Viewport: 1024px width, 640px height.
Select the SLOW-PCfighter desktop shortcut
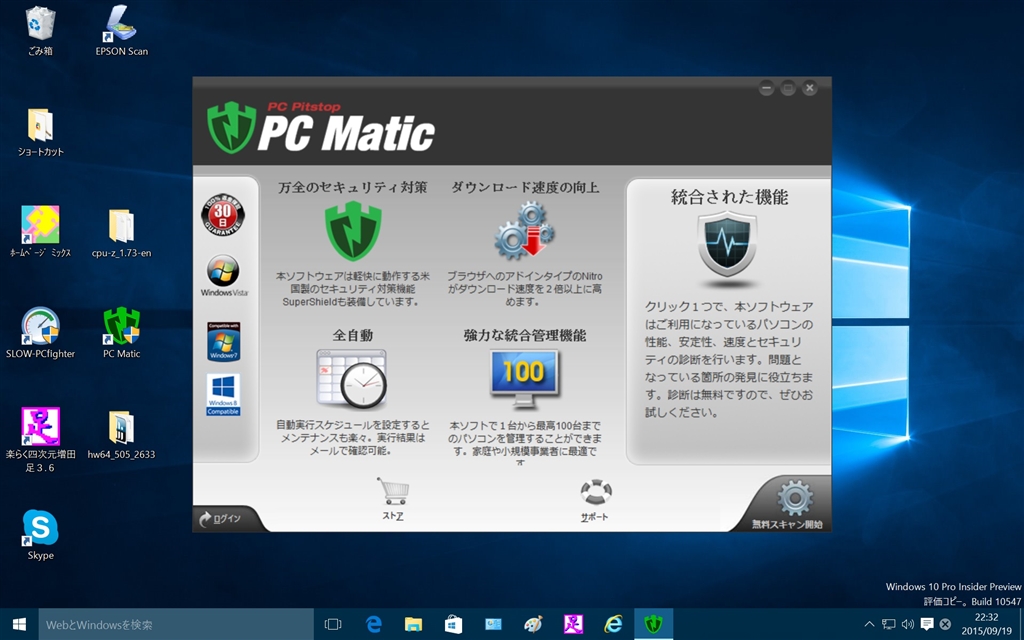(x=40, y=333)
